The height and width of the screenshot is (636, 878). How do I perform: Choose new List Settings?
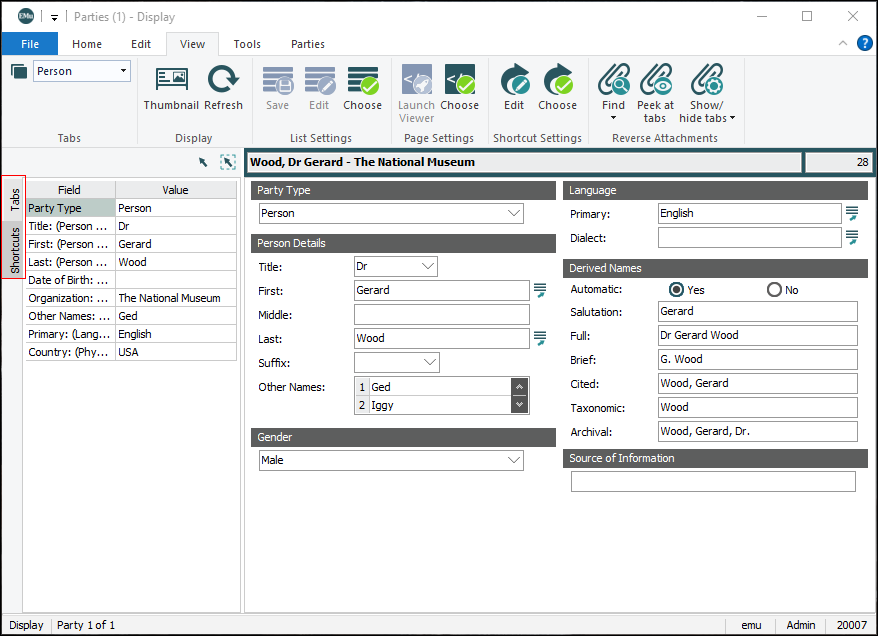click(x=362, y=92)
